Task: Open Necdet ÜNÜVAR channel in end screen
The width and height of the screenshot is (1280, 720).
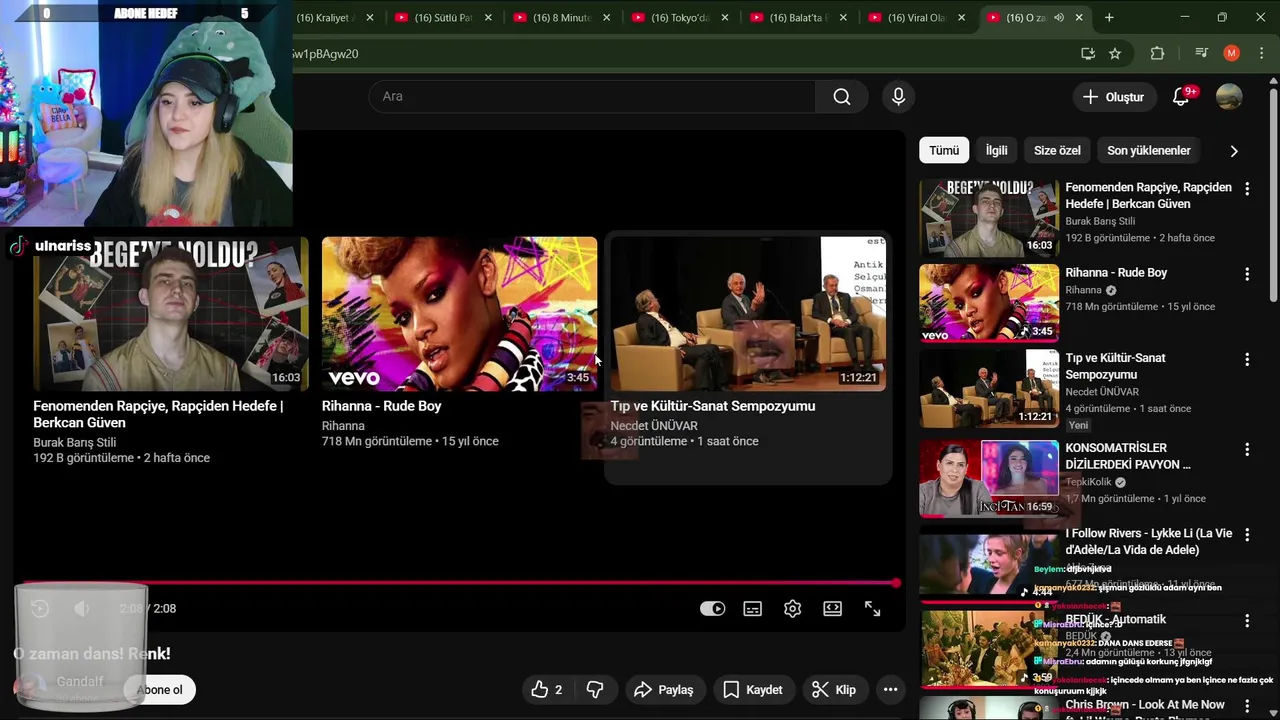Action: point(654,425)
